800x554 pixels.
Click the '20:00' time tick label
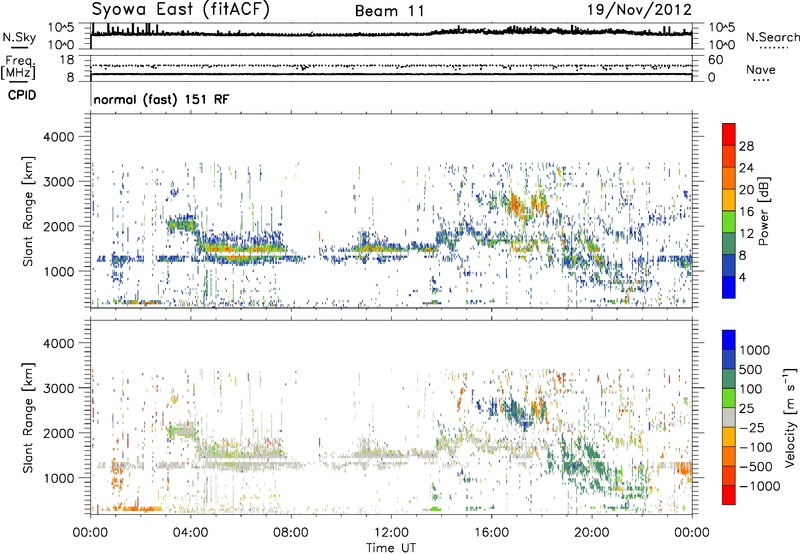point(592,533)
